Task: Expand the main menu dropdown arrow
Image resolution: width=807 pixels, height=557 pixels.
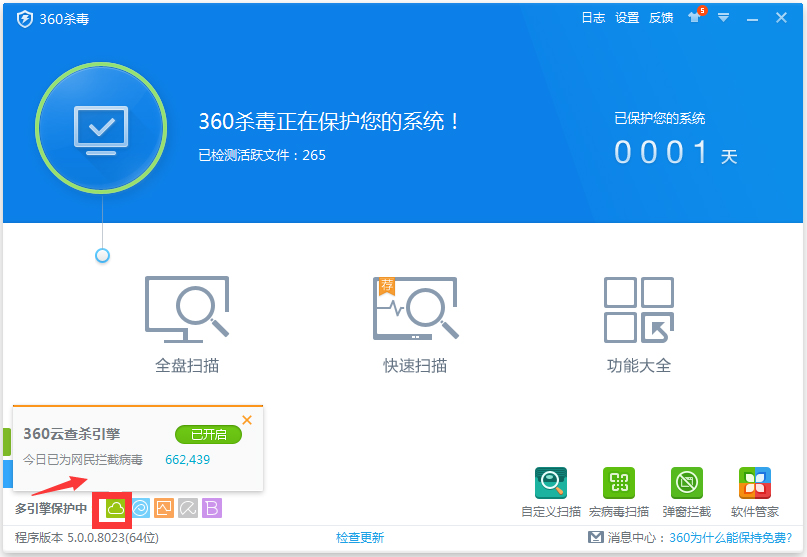Action: [x=723, y=18]
